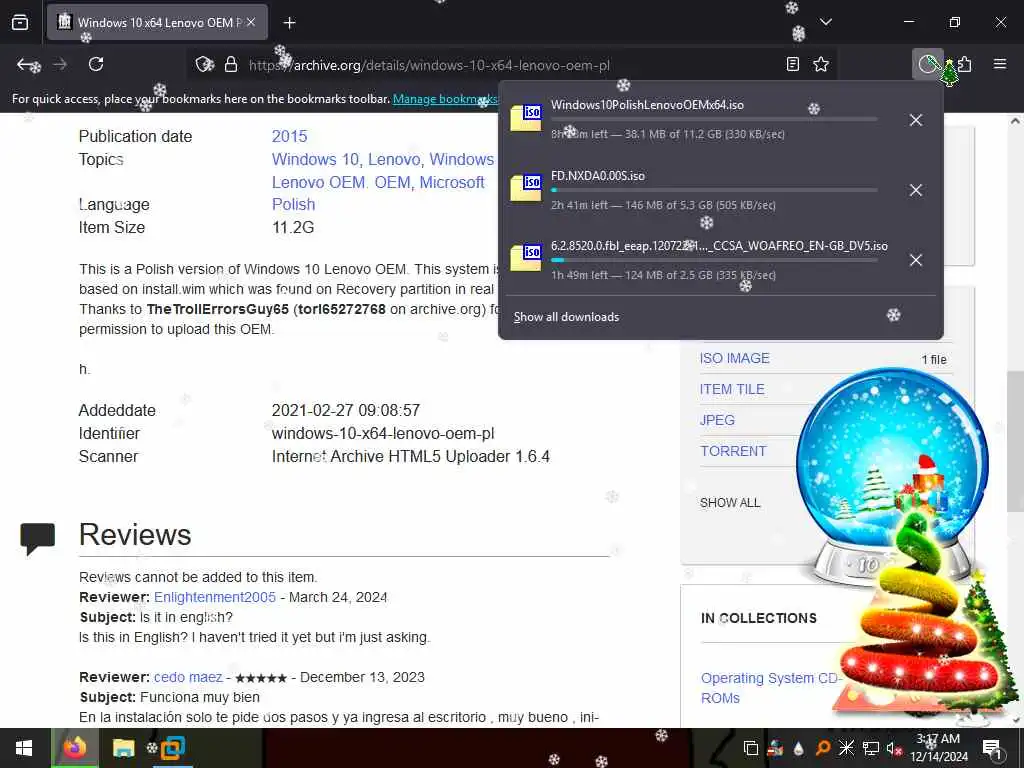Download the ITEM TILE option

732,389
